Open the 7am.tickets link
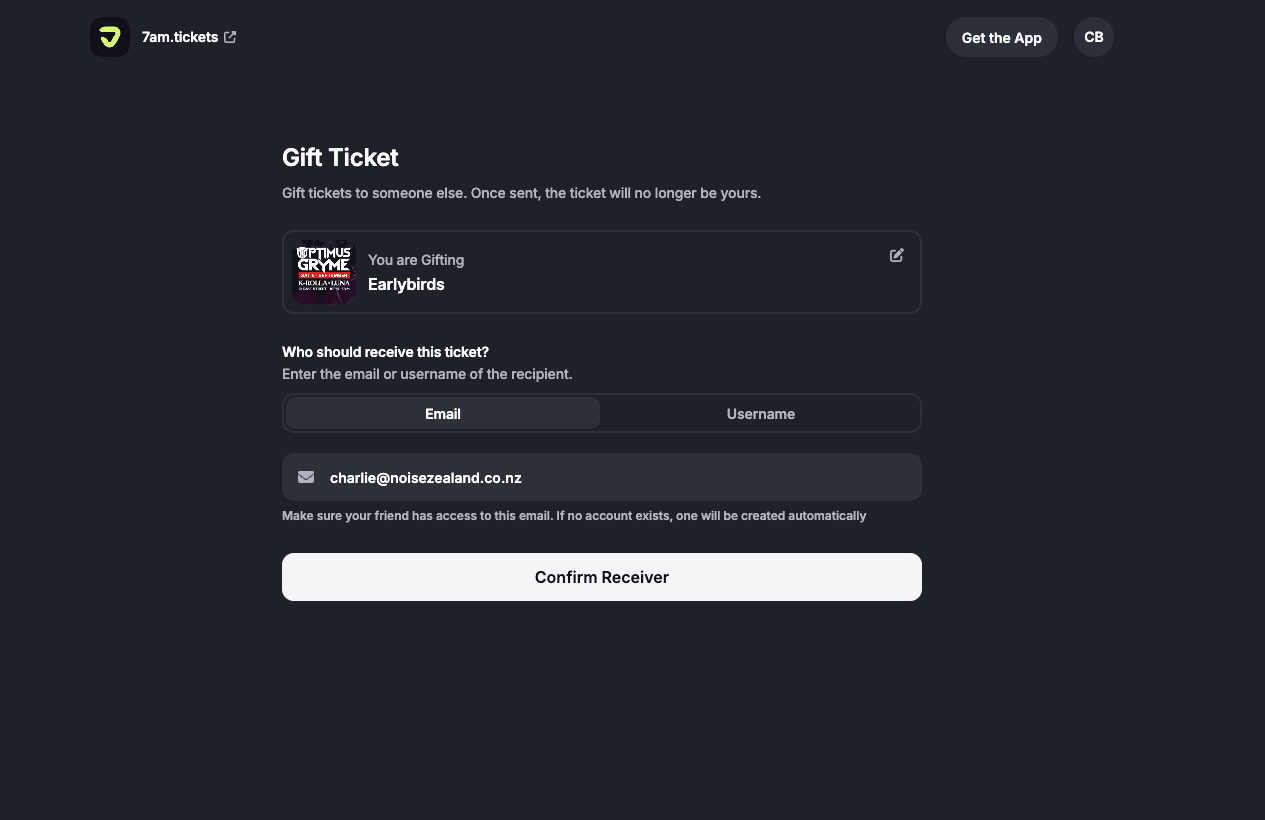Viewport: 1265px width, 820px height. [180, 37]
